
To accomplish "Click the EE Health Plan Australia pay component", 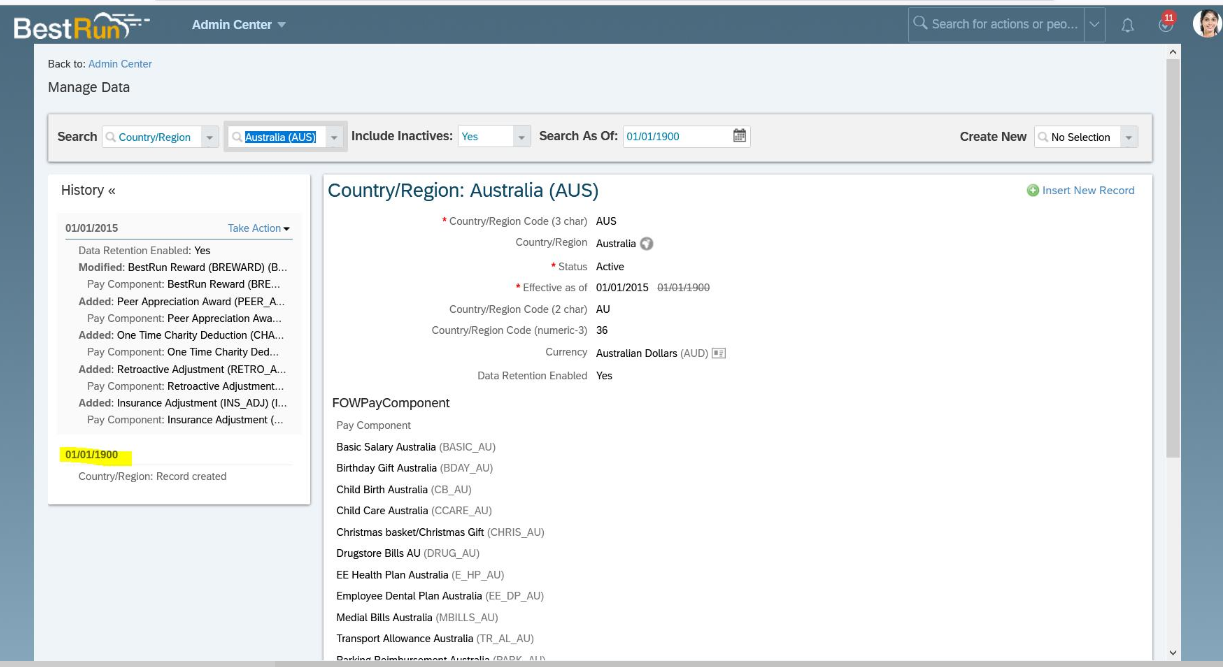I will click(420, 575).
